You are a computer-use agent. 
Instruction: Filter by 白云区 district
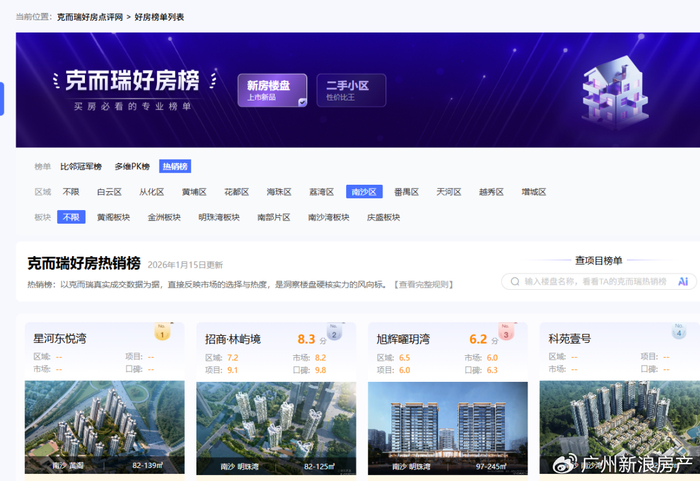click(109, 192)
